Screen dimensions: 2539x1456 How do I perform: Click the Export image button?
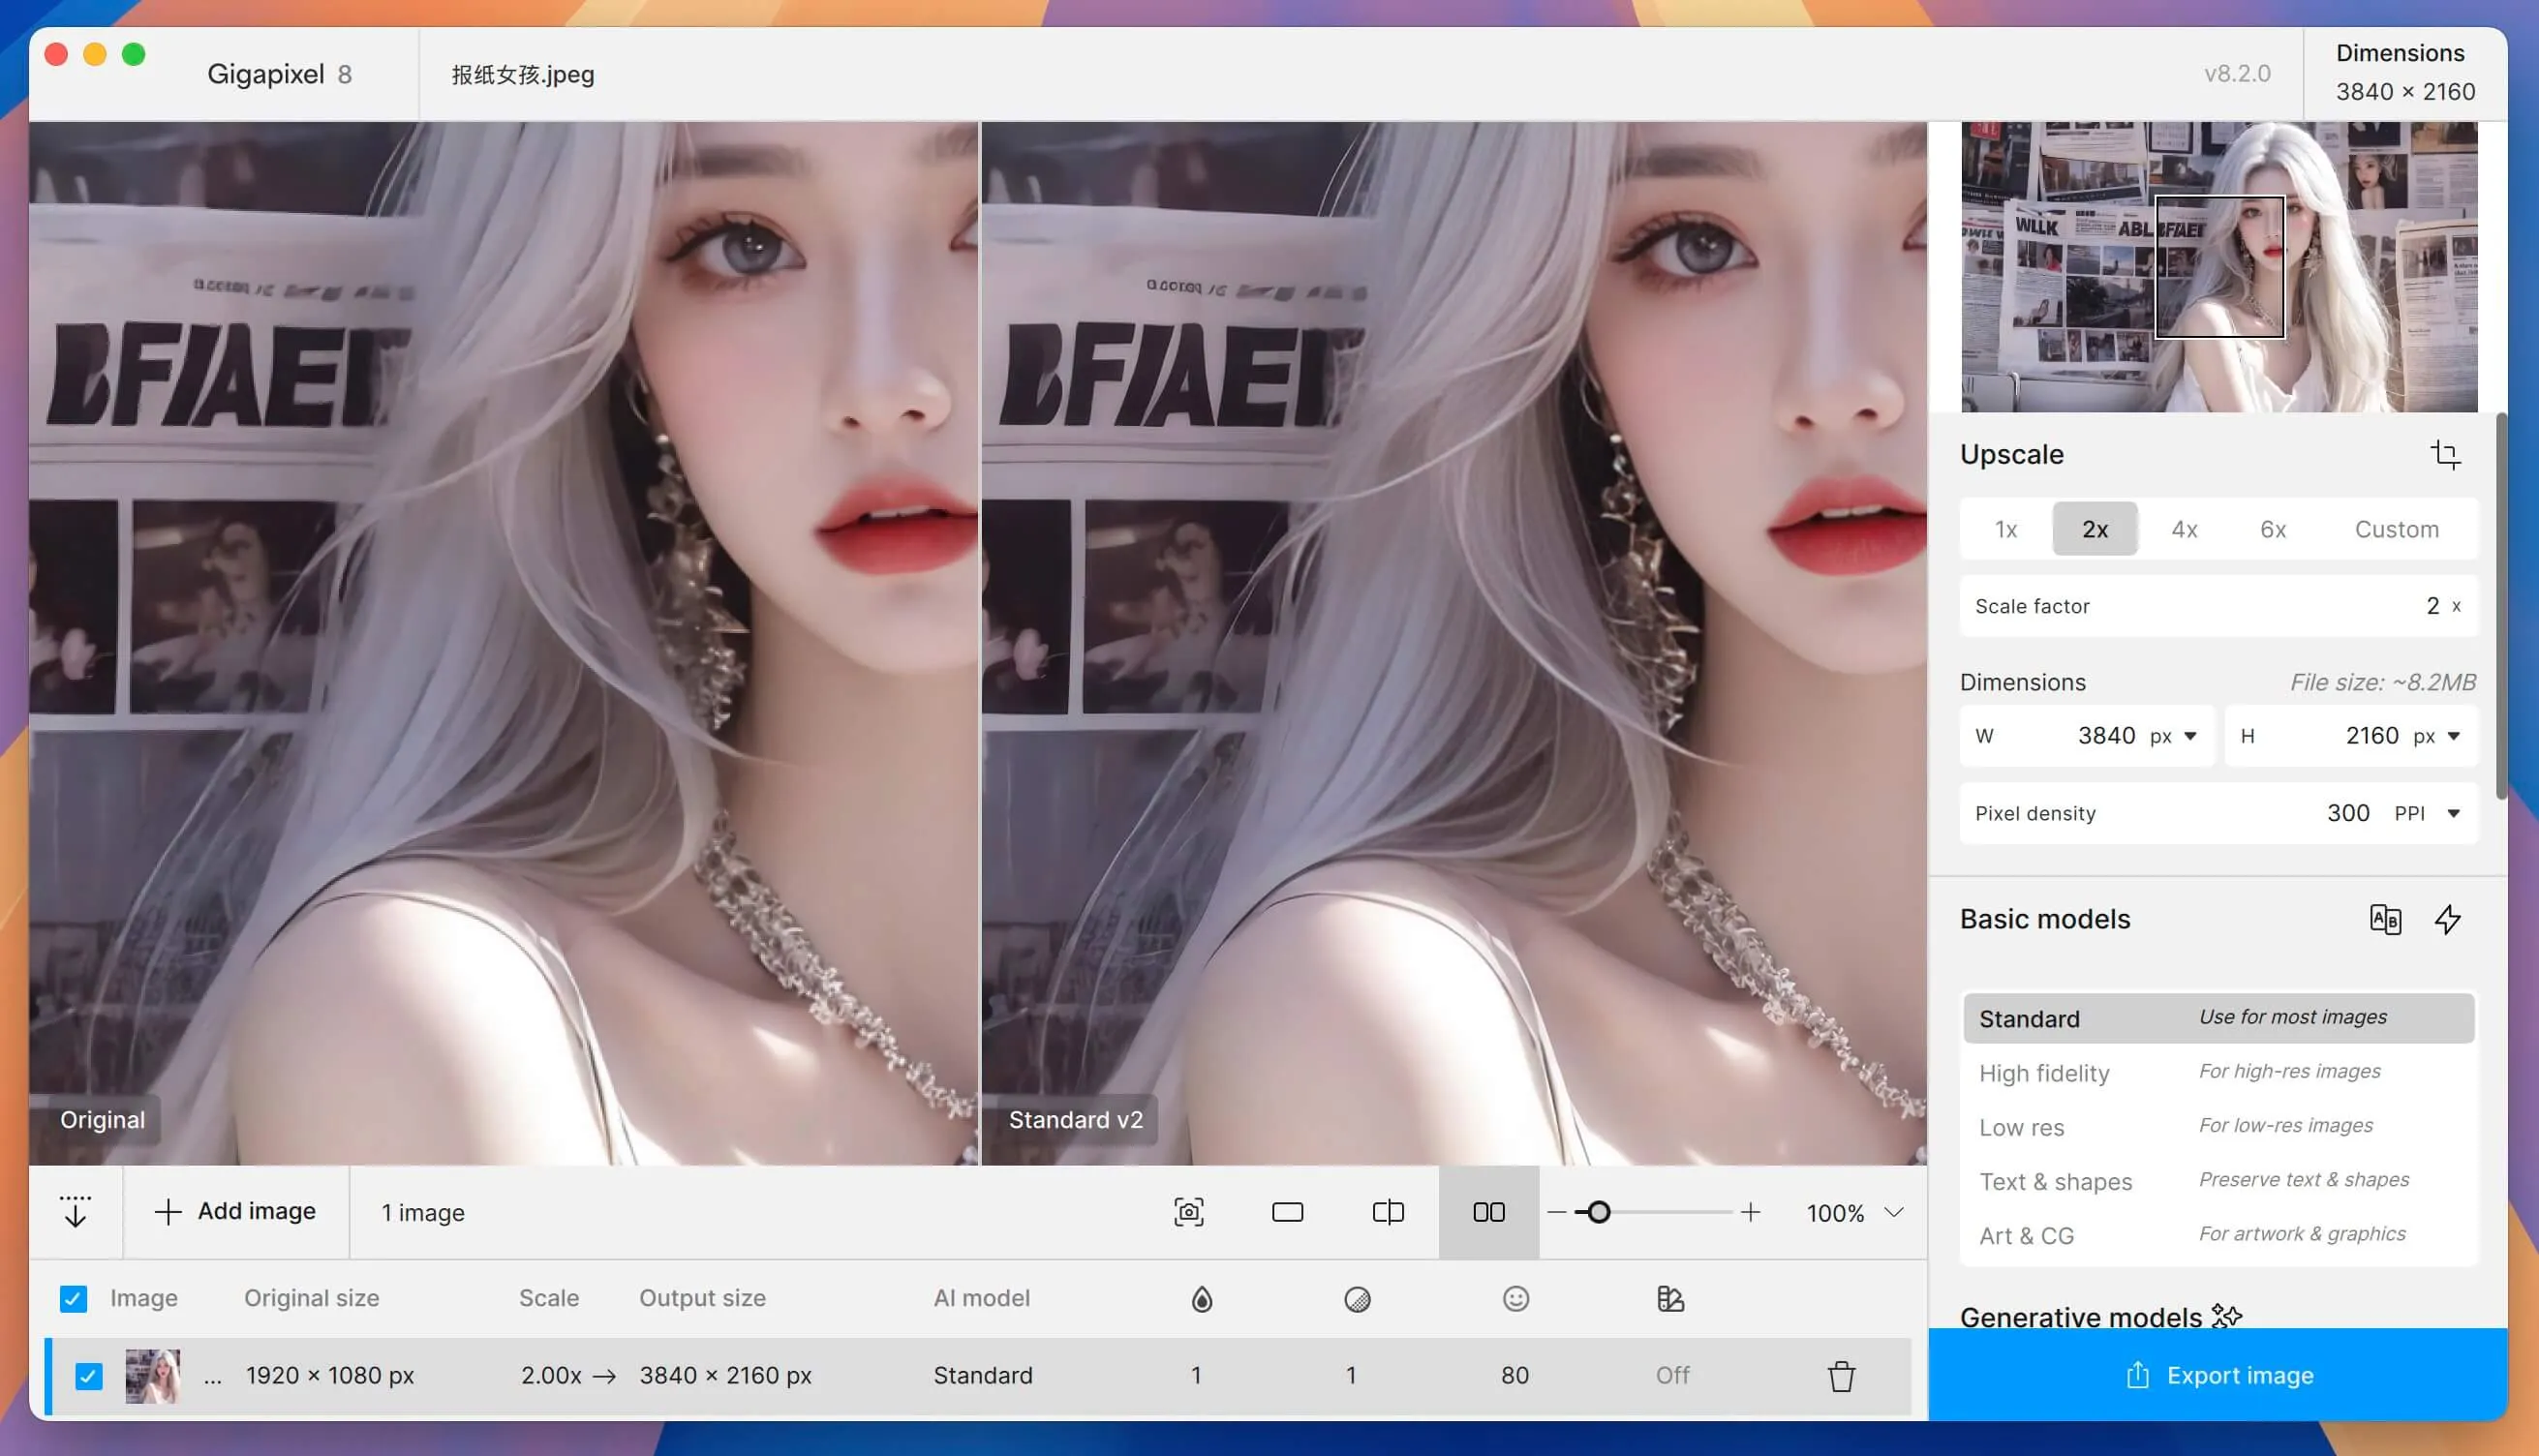(2217, 1375)
